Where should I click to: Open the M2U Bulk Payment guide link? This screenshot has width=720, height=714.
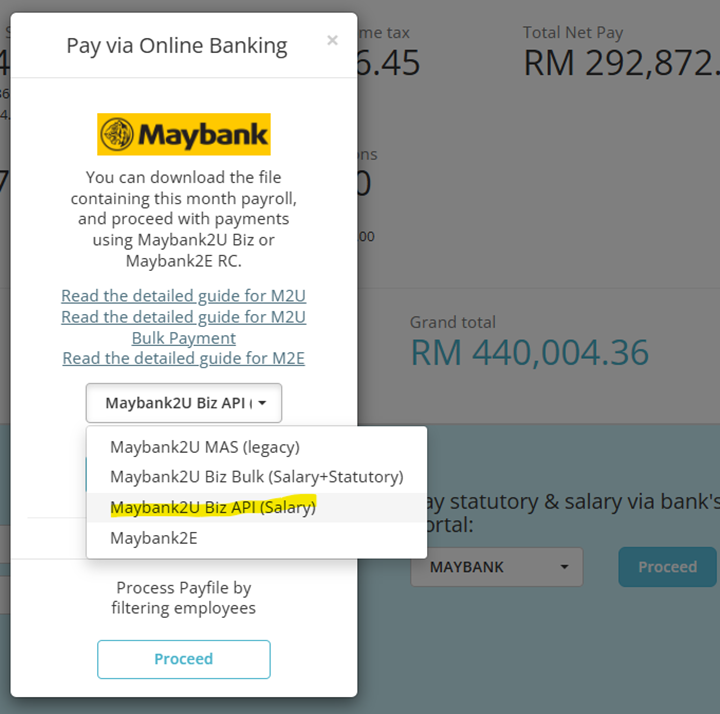click(184, 327)
